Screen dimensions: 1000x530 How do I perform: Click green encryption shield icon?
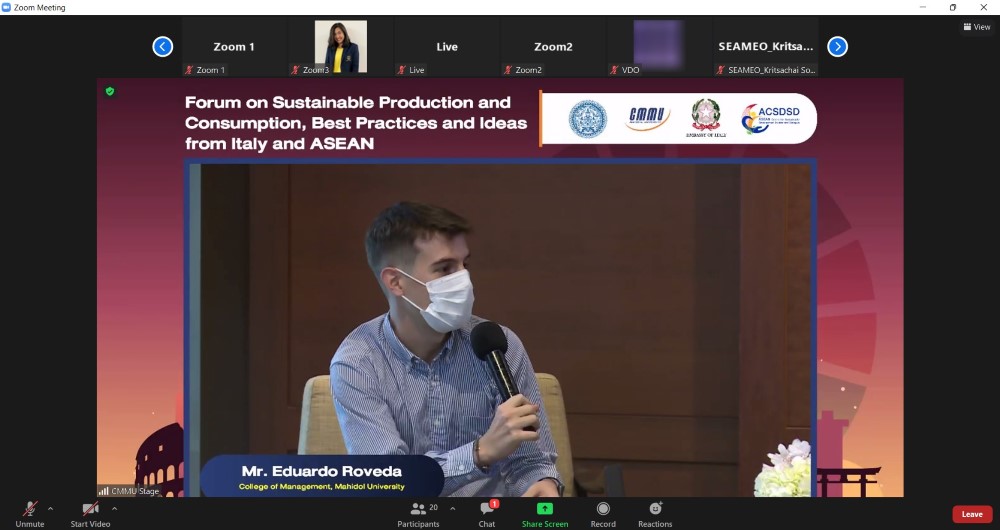[x=110, y=91]
